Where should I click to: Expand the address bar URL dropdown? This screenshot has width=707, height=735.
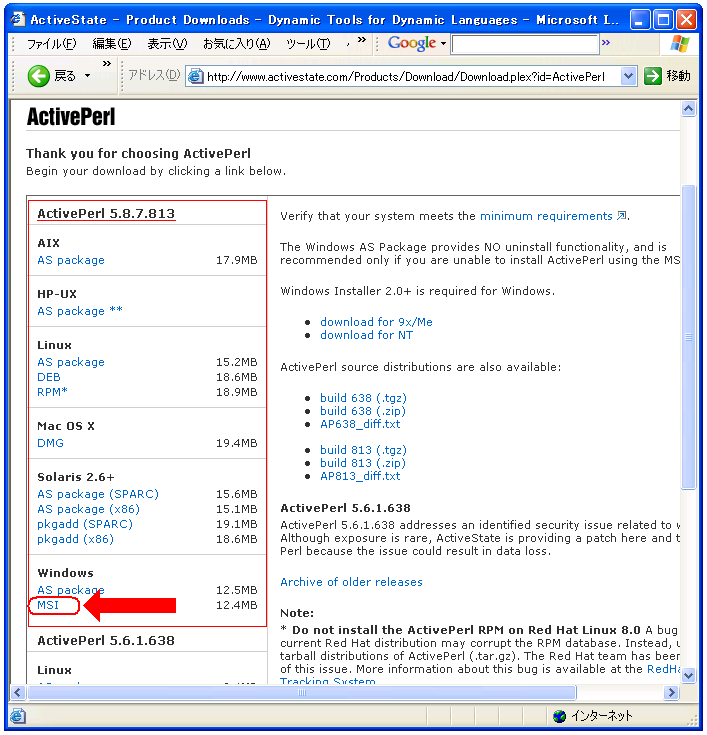[628, 76]
